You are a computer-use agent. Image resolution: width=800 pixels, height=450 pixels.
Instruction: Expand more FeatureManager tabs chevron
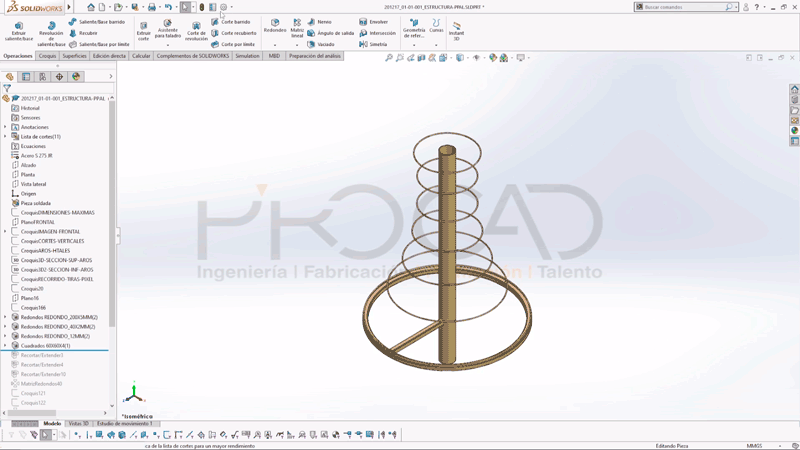[111, 77]
